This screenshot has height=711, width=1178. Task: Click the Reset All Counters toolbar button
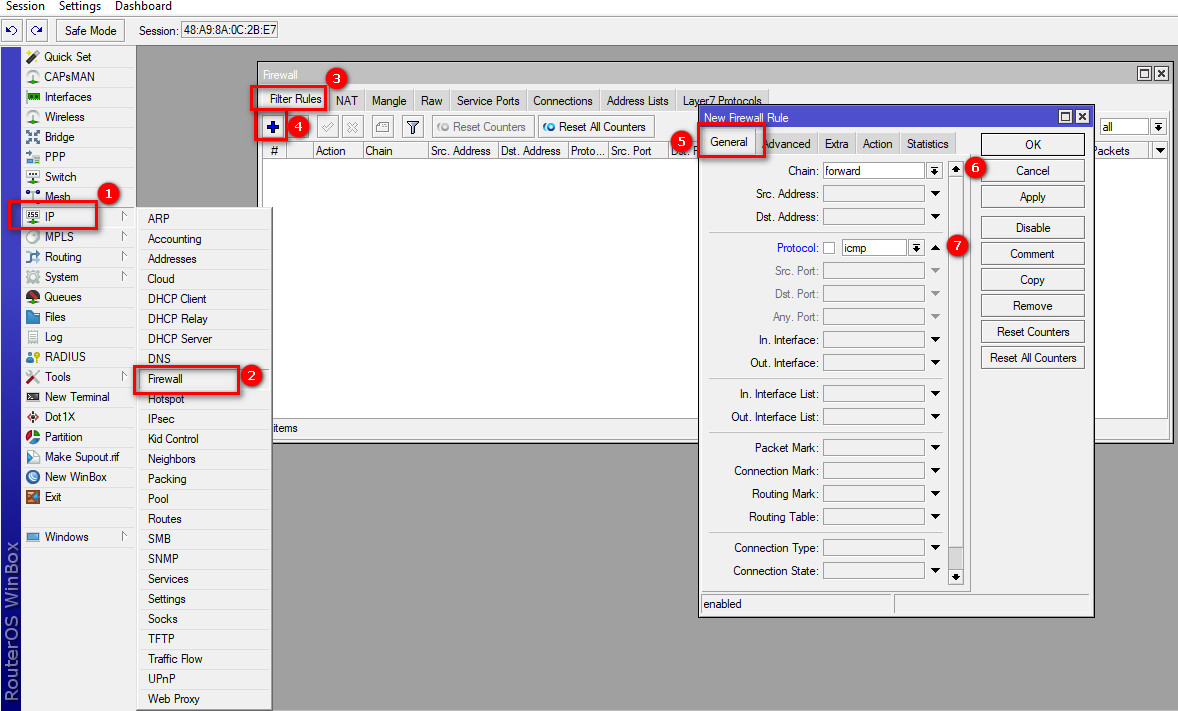(596, 127)
